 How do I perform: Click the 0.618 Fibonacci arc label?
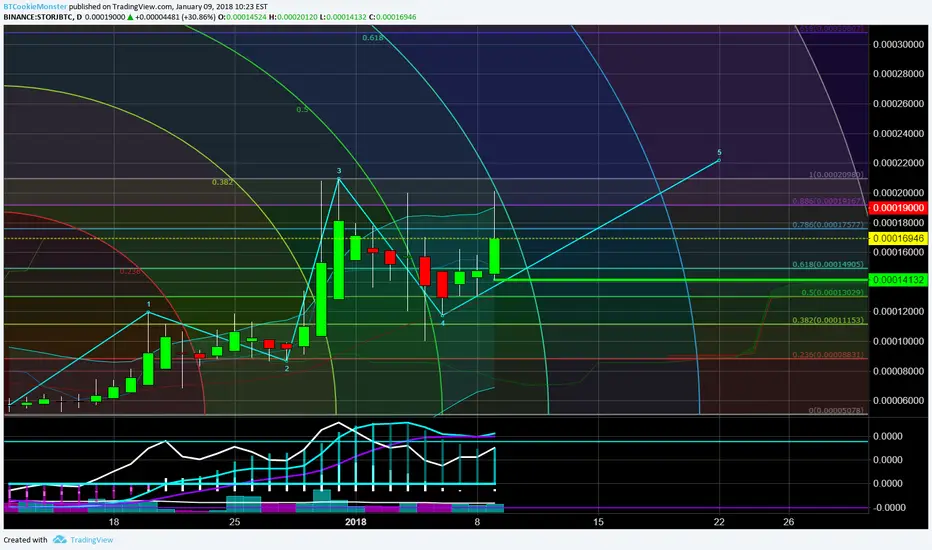tap(373, 37)
